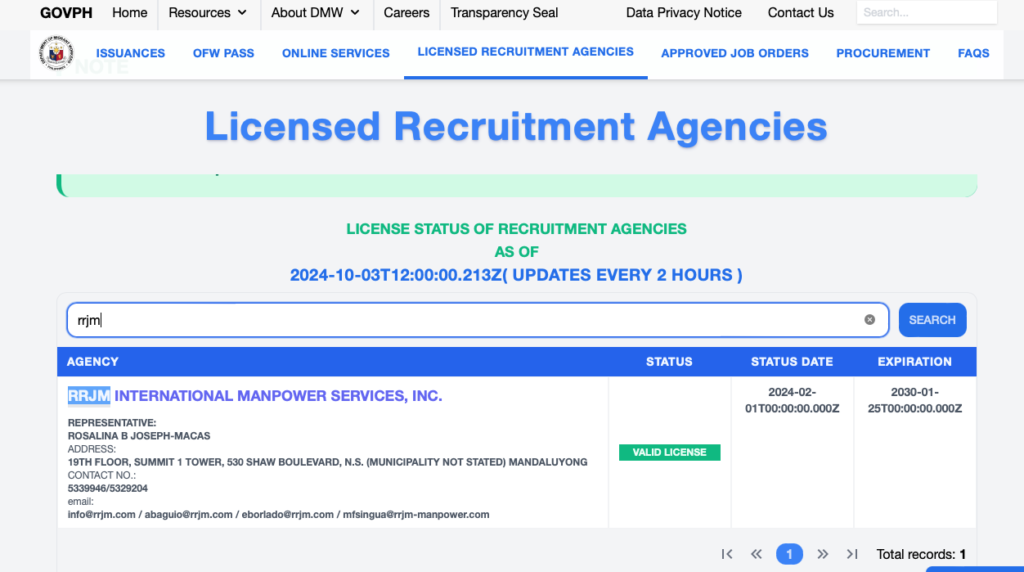Clear the agency search field text
This screenshot has height=572, width=1024.
[x=869, y=320]
